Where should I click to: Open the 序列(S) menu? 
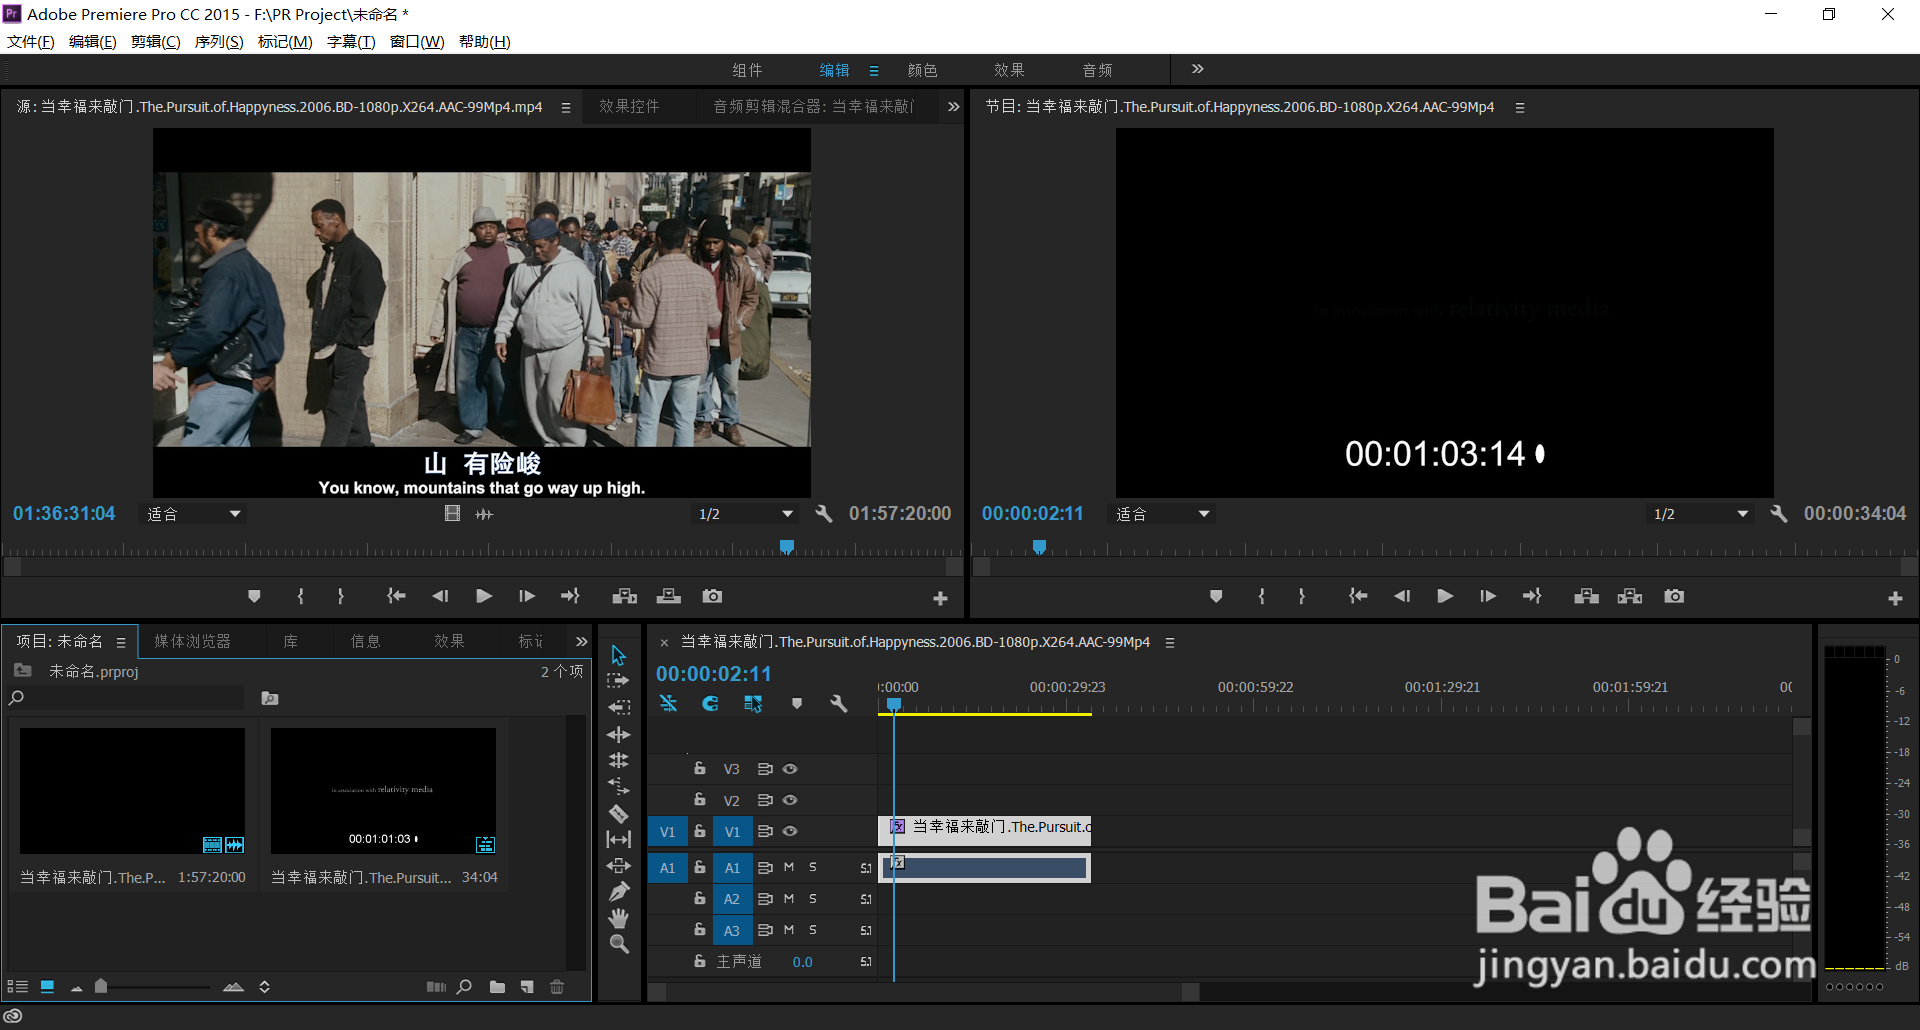[x=219, y=41]
